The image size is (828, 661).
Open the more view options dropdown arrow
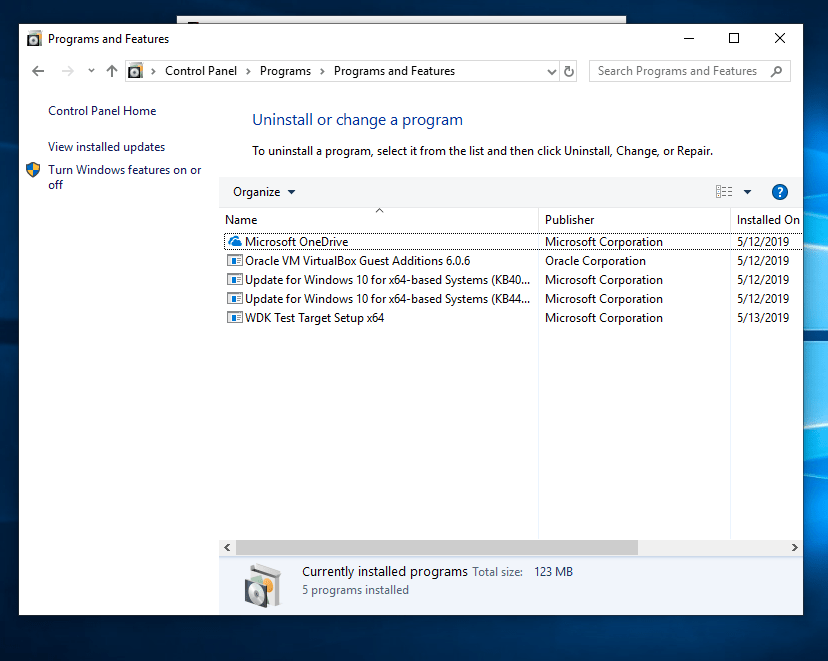747,192
